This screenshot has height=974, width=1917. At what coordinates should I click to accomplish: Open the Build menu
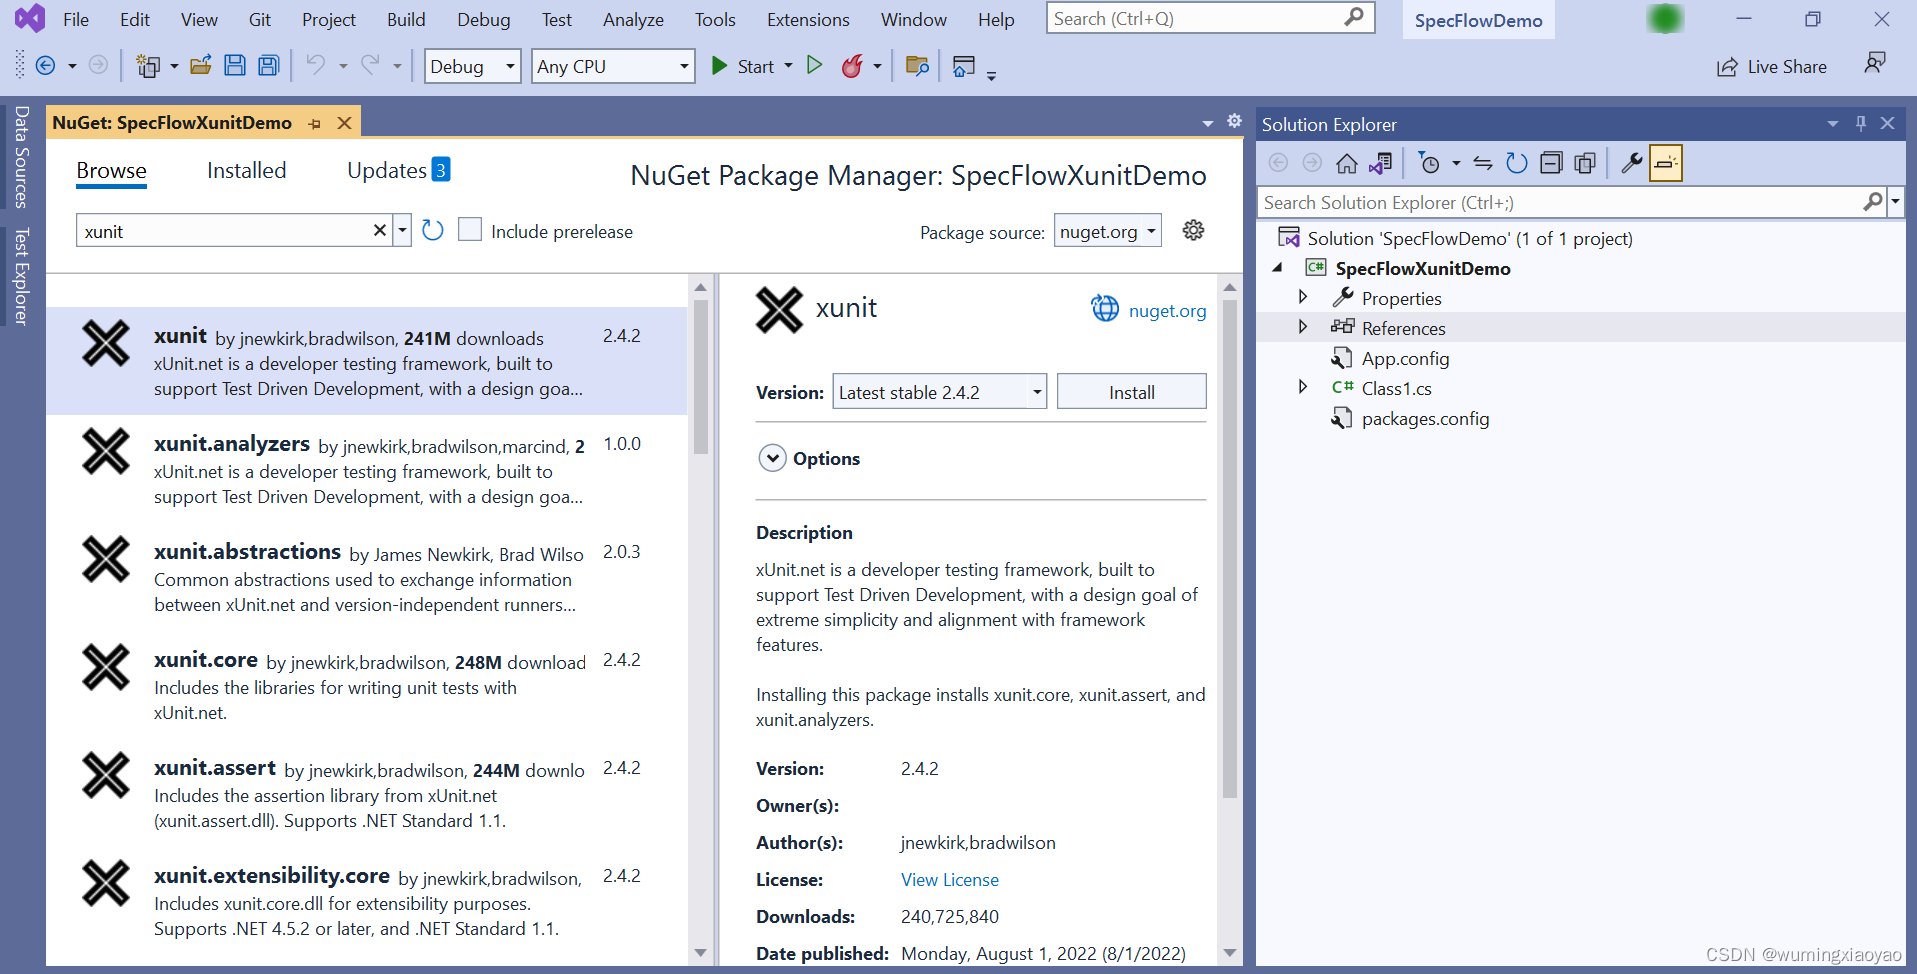click(x=406, y=20)
